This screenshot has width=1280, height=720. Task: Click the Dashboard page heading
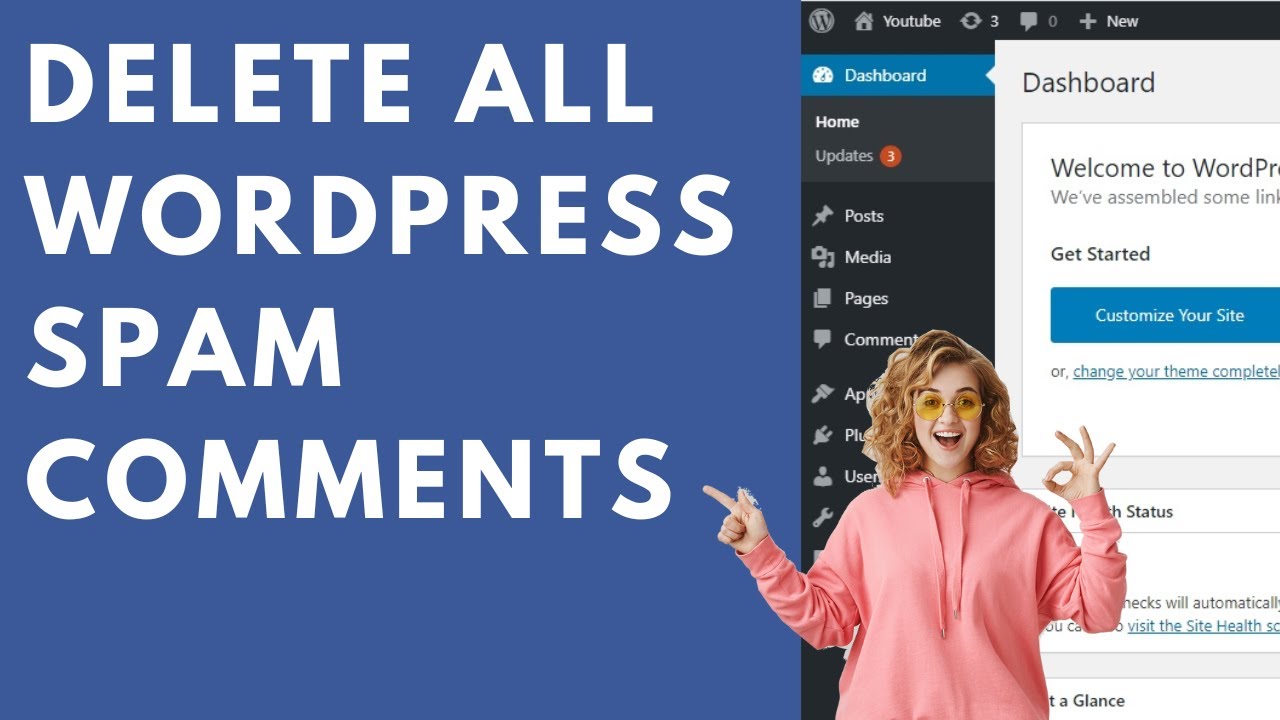pos(1088,82)
